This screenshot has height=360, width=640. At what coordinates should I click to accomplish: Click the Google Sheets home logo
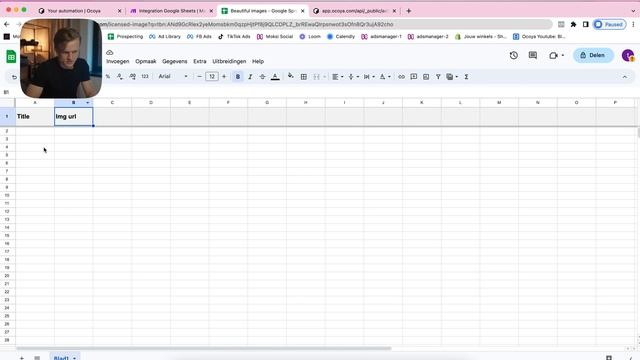click(11, 57)
